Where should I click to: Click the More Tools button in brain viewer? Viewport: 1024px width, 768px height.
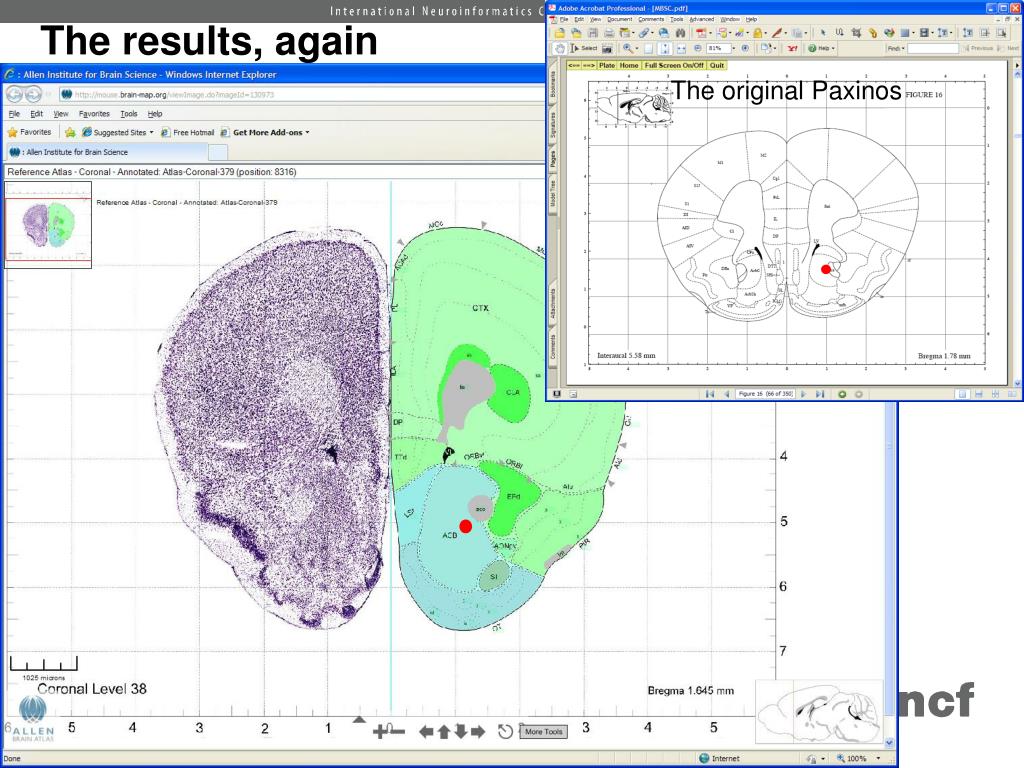(544, 731)
